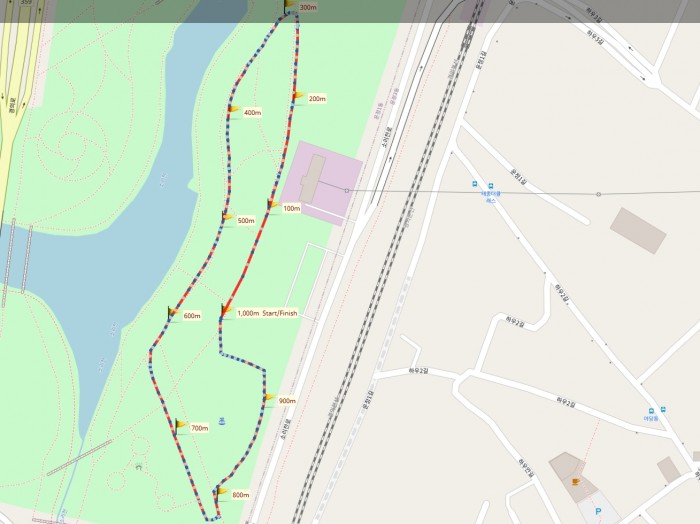700x524 pixels.
Task: Click the 600m flag by the river
Action: click(x=175, y=313)
